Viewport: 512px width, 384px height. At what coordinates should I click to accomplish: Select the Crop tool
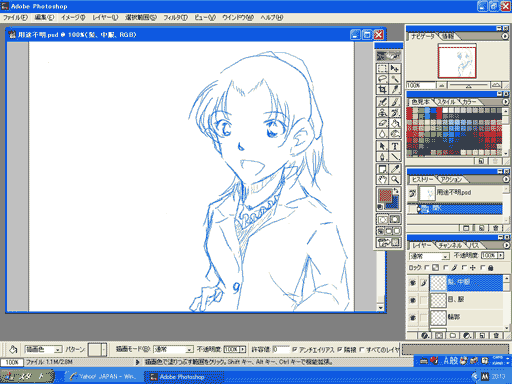(382, 90)
